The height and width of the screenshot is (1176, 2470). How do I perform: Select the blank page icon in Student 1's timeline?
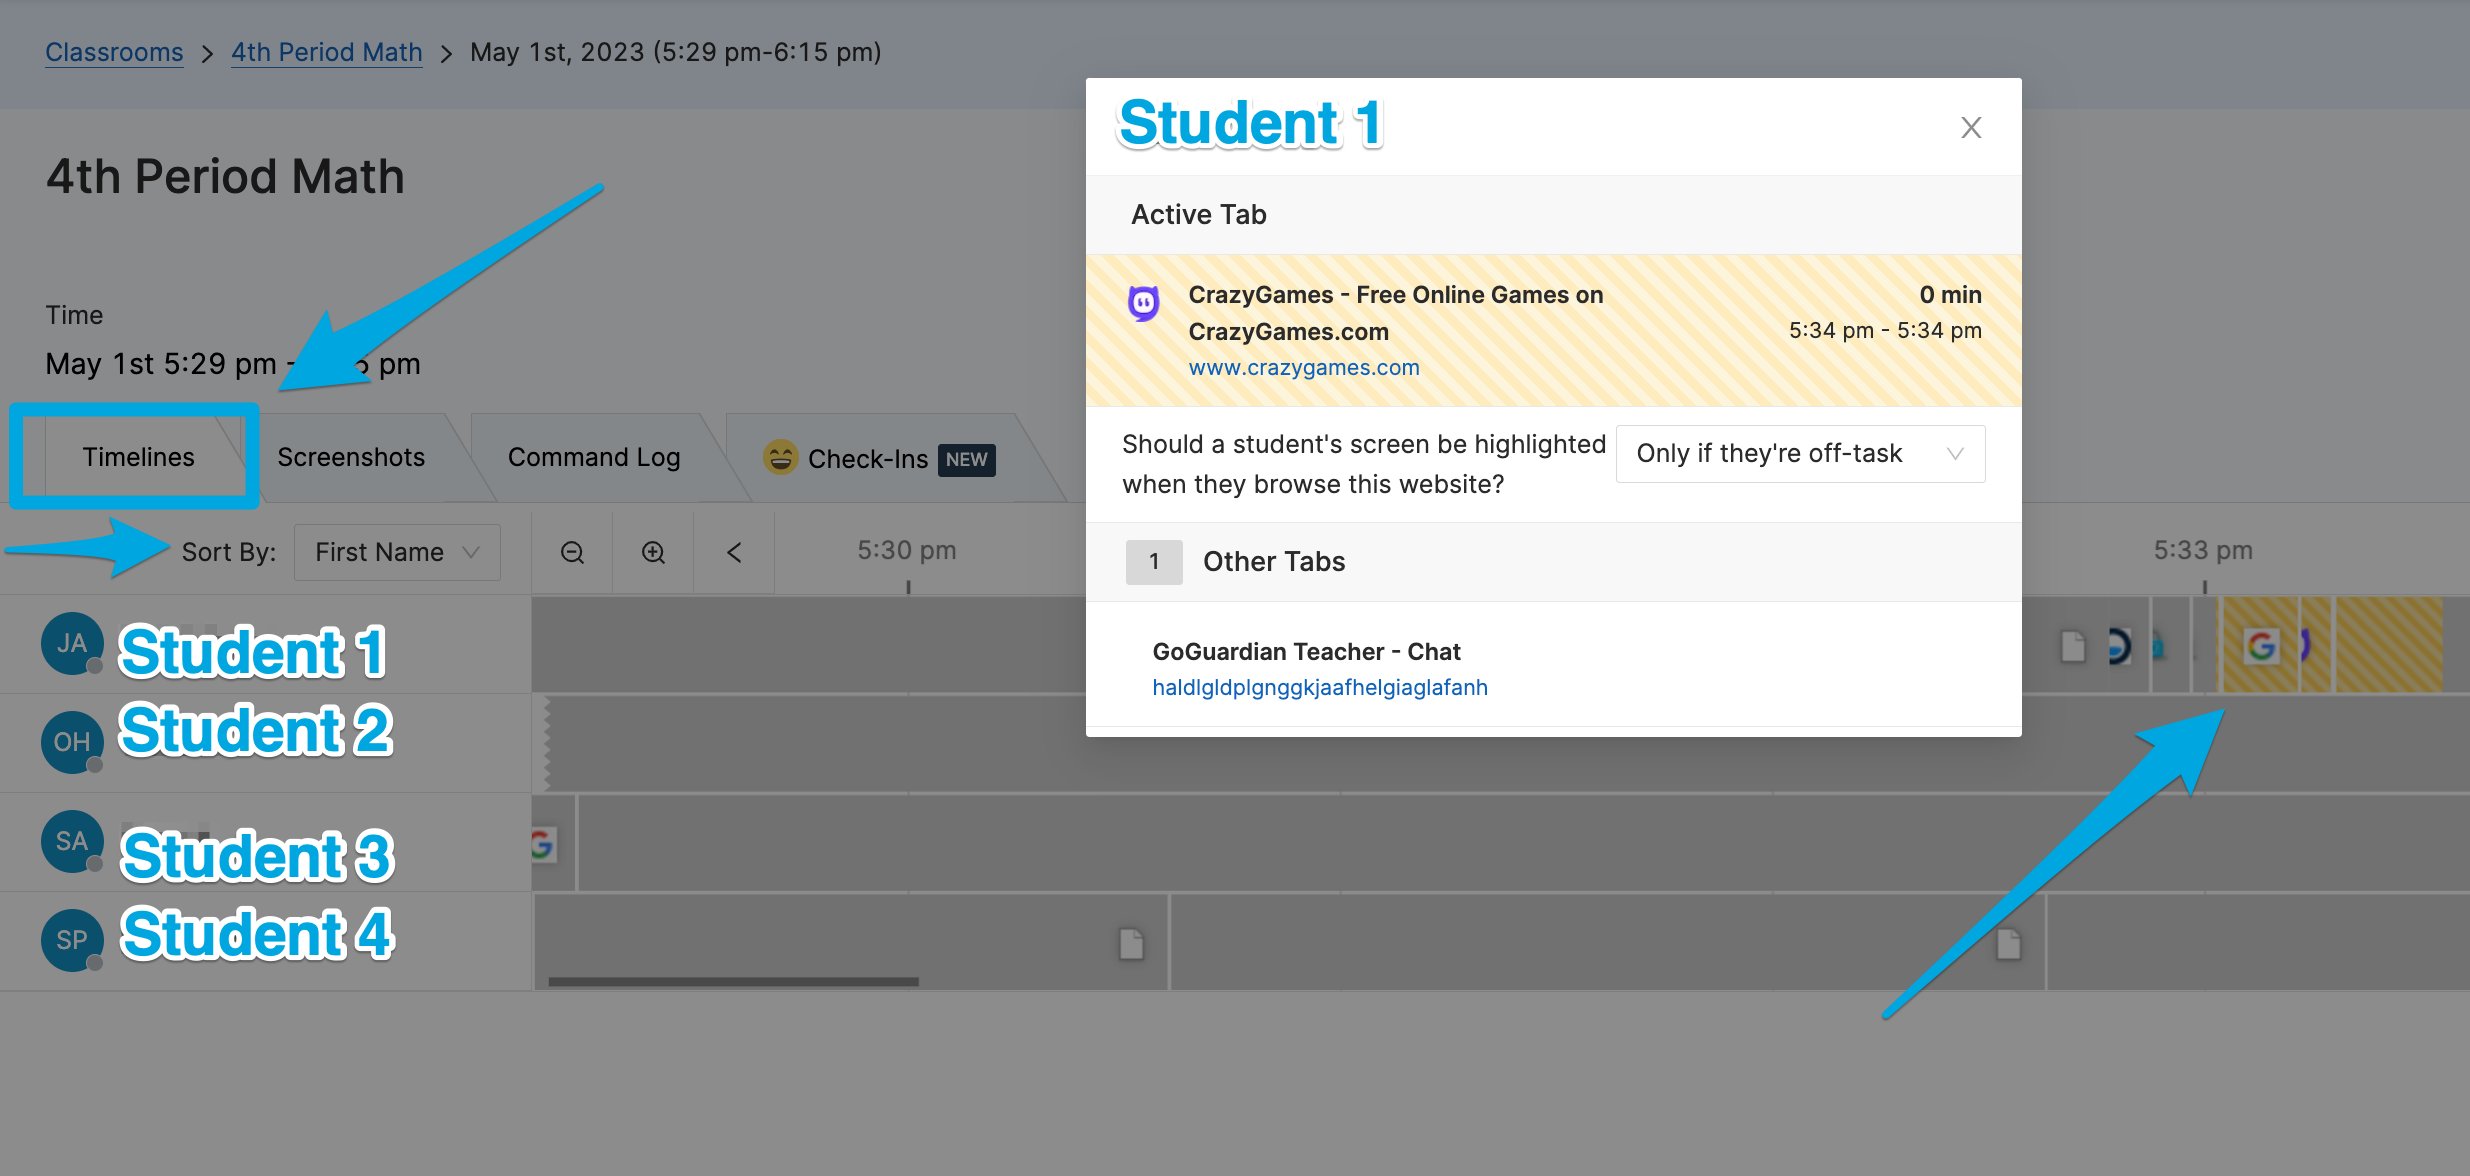(2073, 646)
